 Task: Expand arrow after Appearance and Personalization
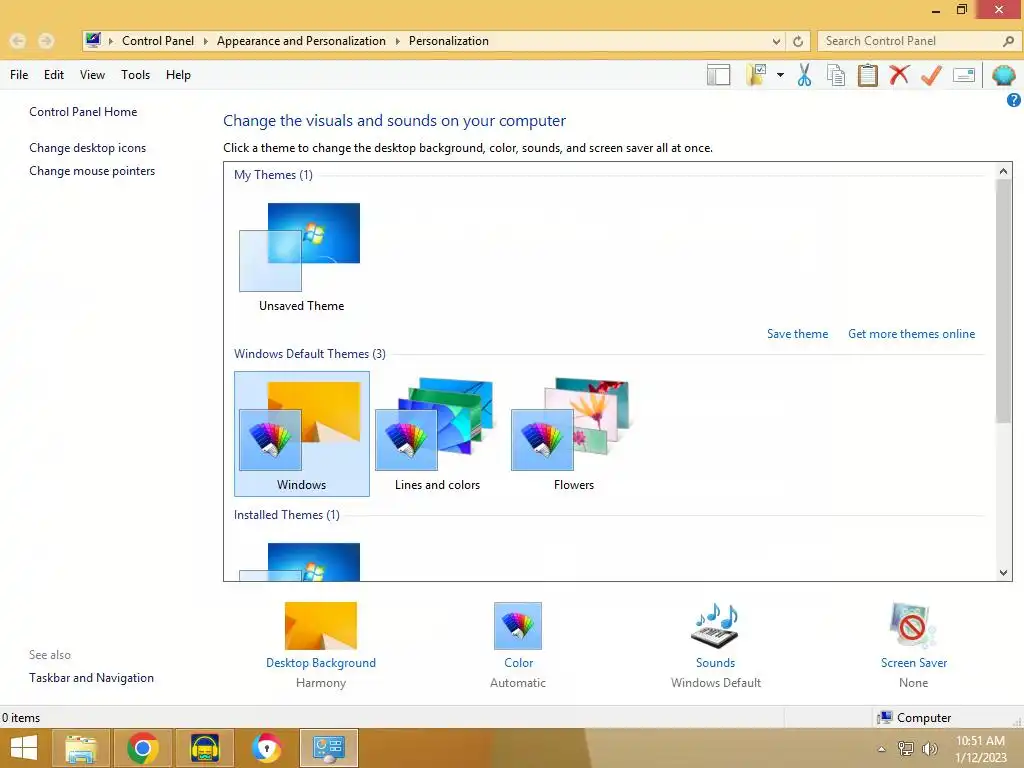pos(397,41)
